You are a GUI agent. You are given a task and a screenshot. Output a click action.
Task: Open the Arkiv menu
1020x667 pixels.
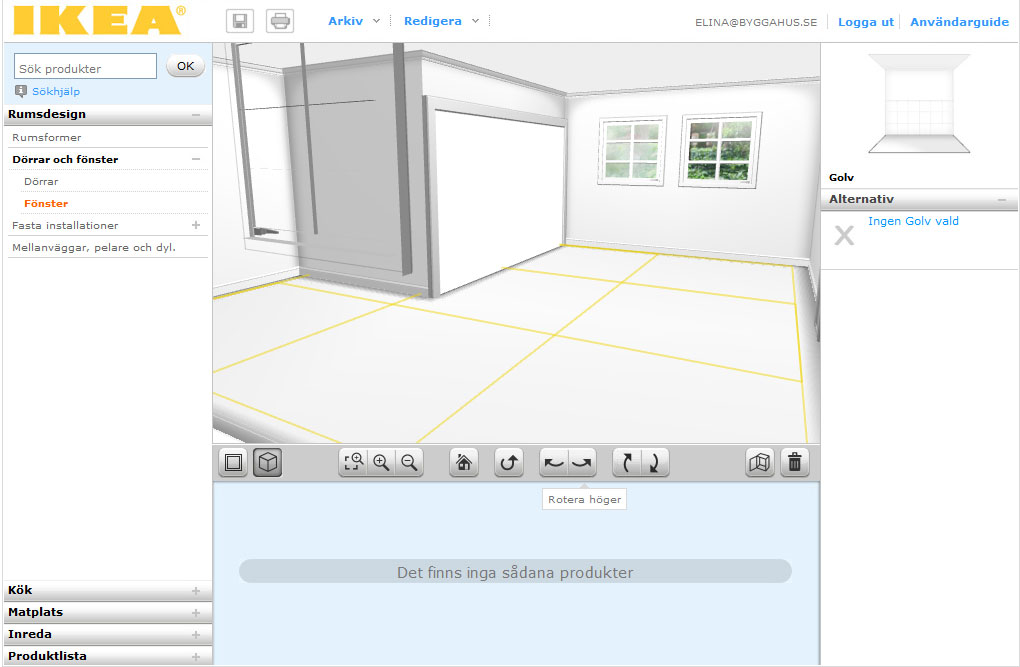354,21
